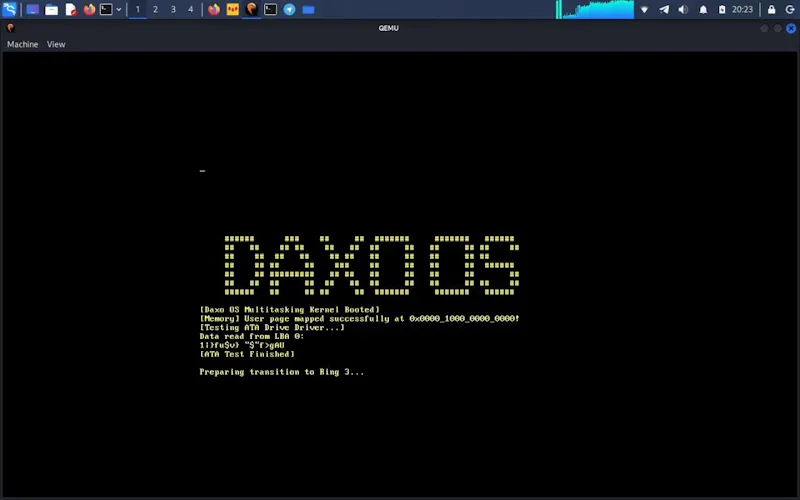Open the Kali applications menu
Viewport: 800px width, 500px height.
click(x=10, y=9)
